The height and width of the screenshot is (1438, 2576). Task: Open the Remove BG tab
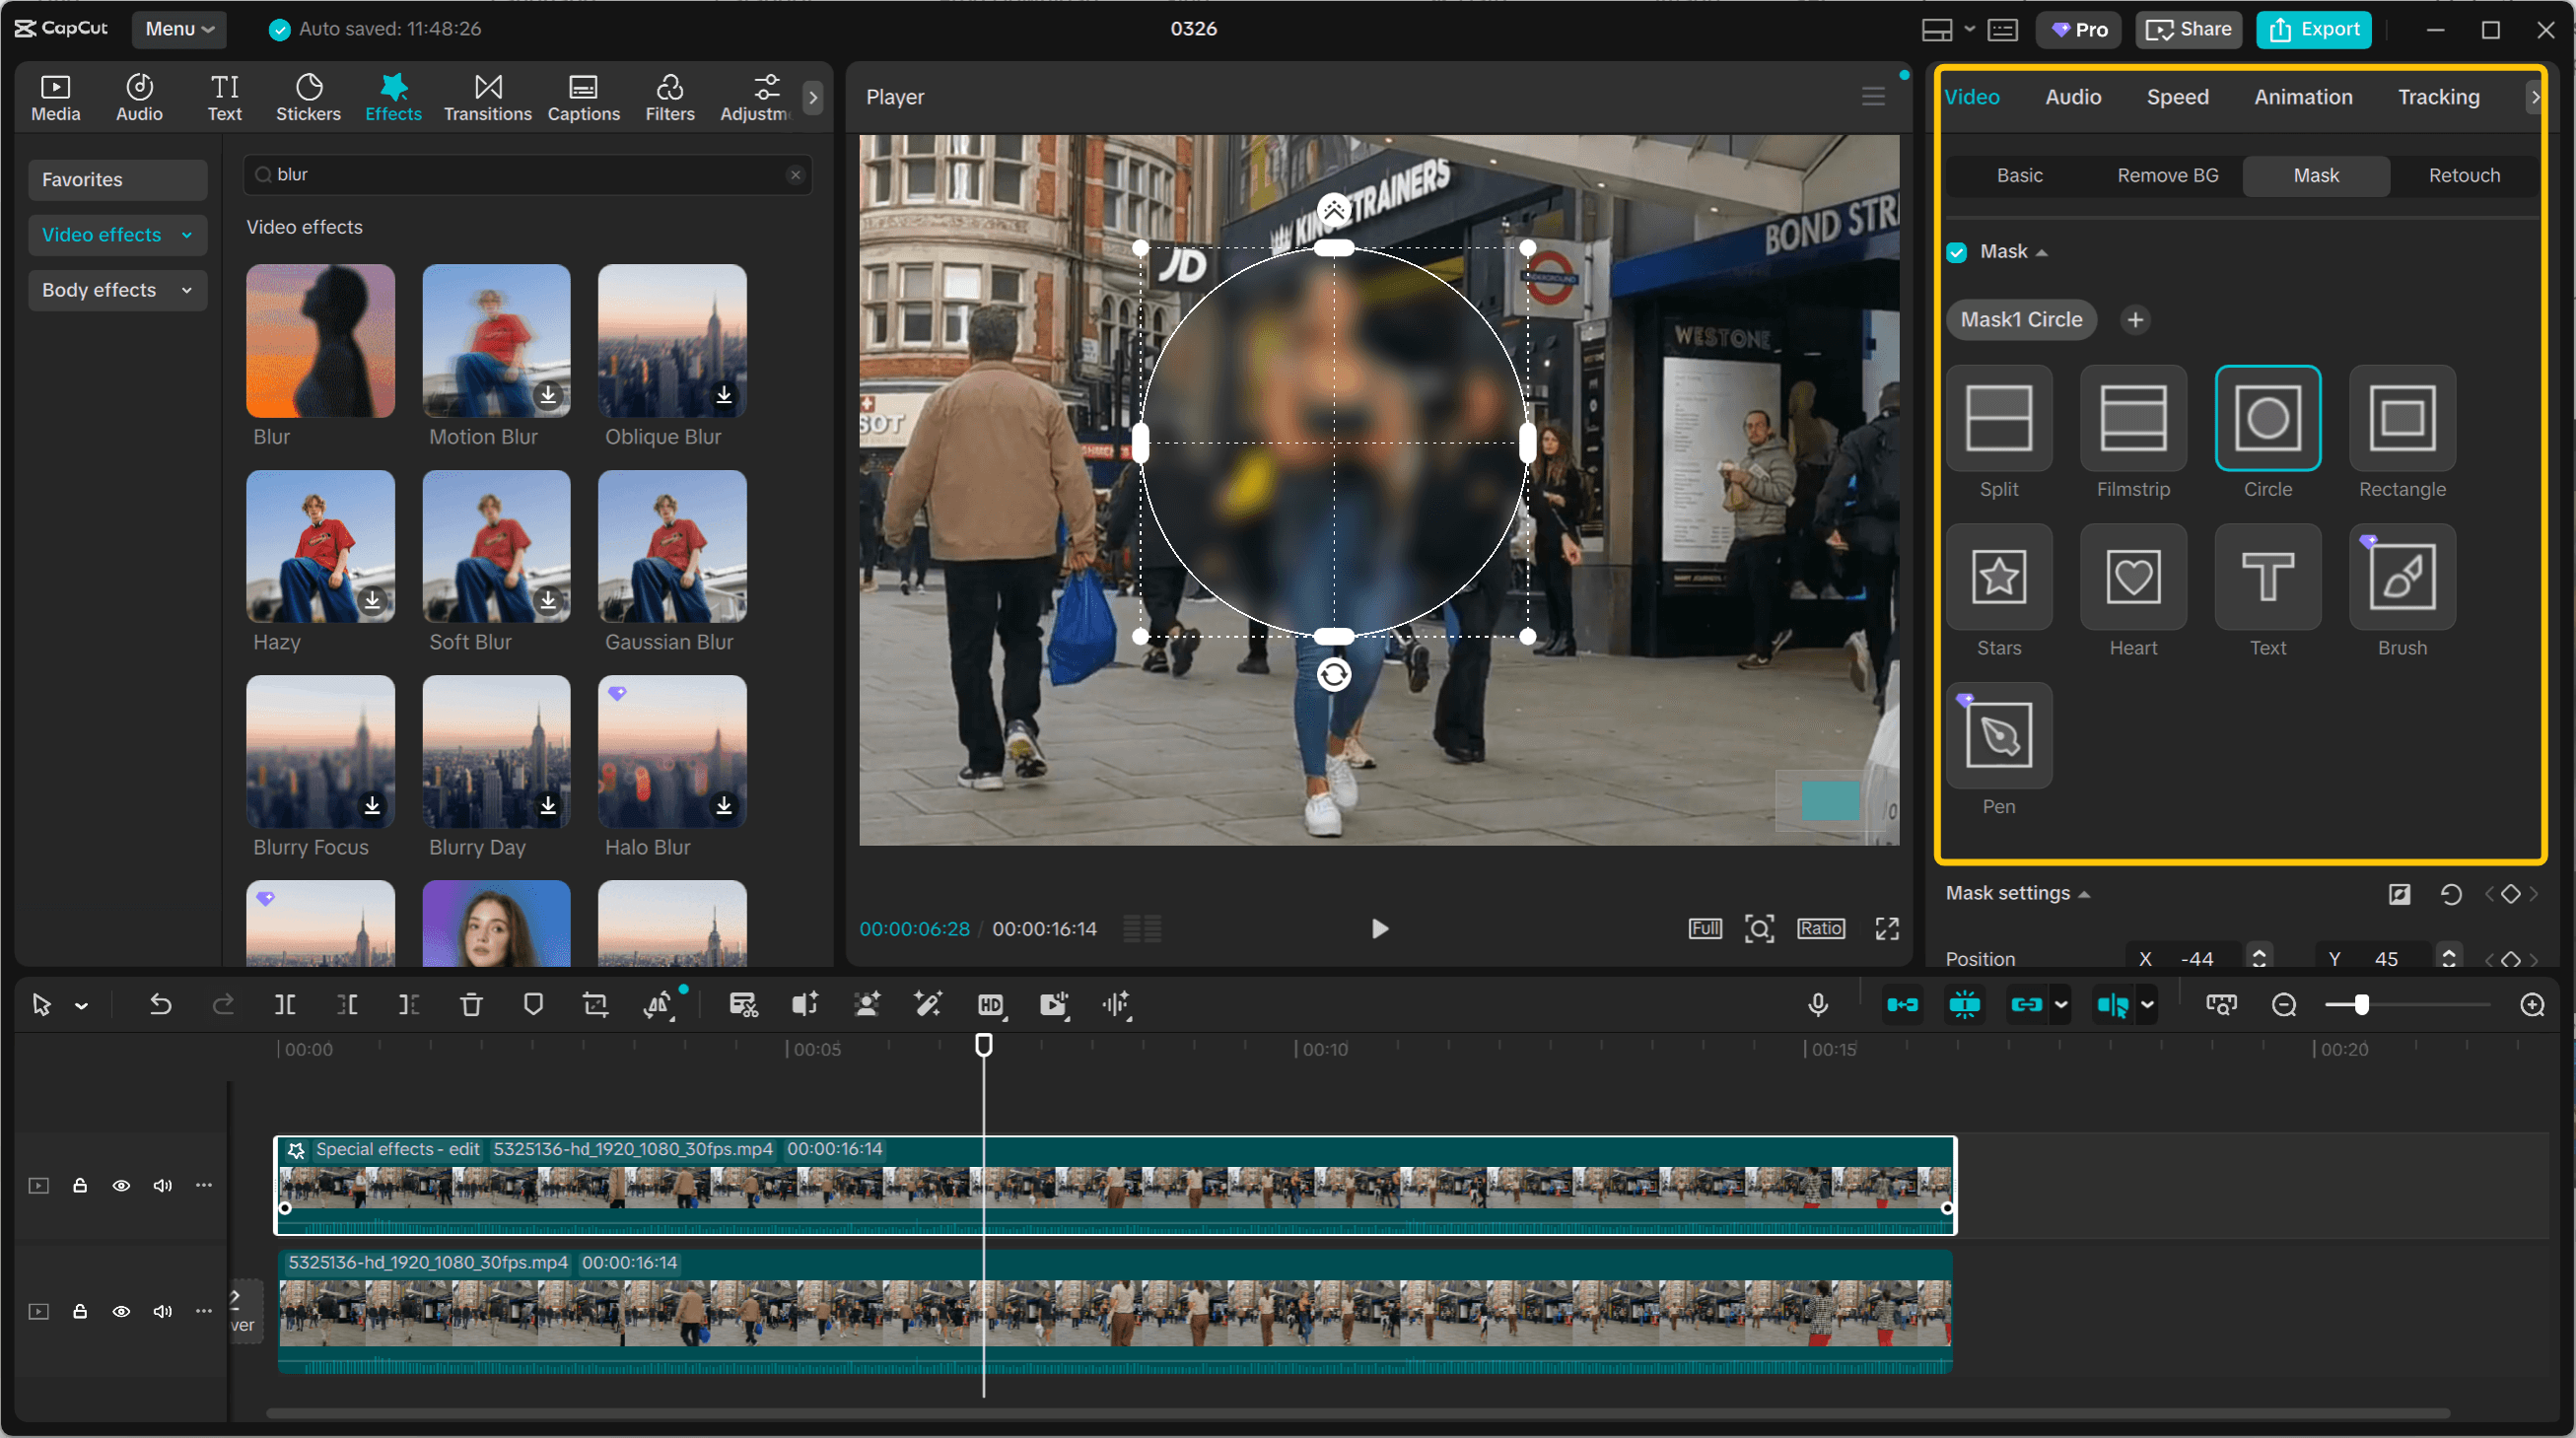pos(2167,175)
